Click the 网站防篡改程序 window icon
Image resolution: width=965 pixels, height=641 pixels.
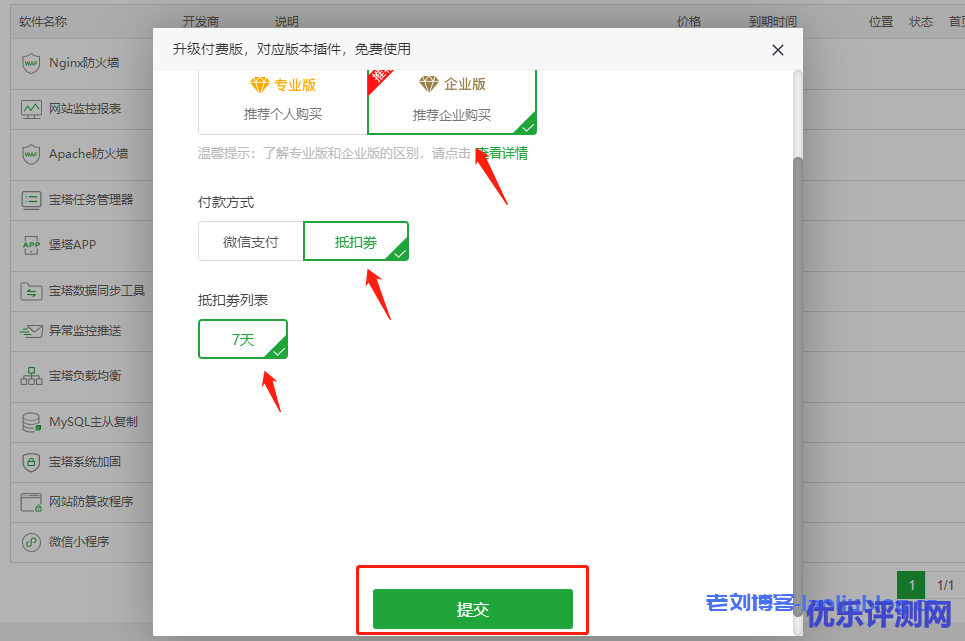pyautogui.click(x=31, y=502)
